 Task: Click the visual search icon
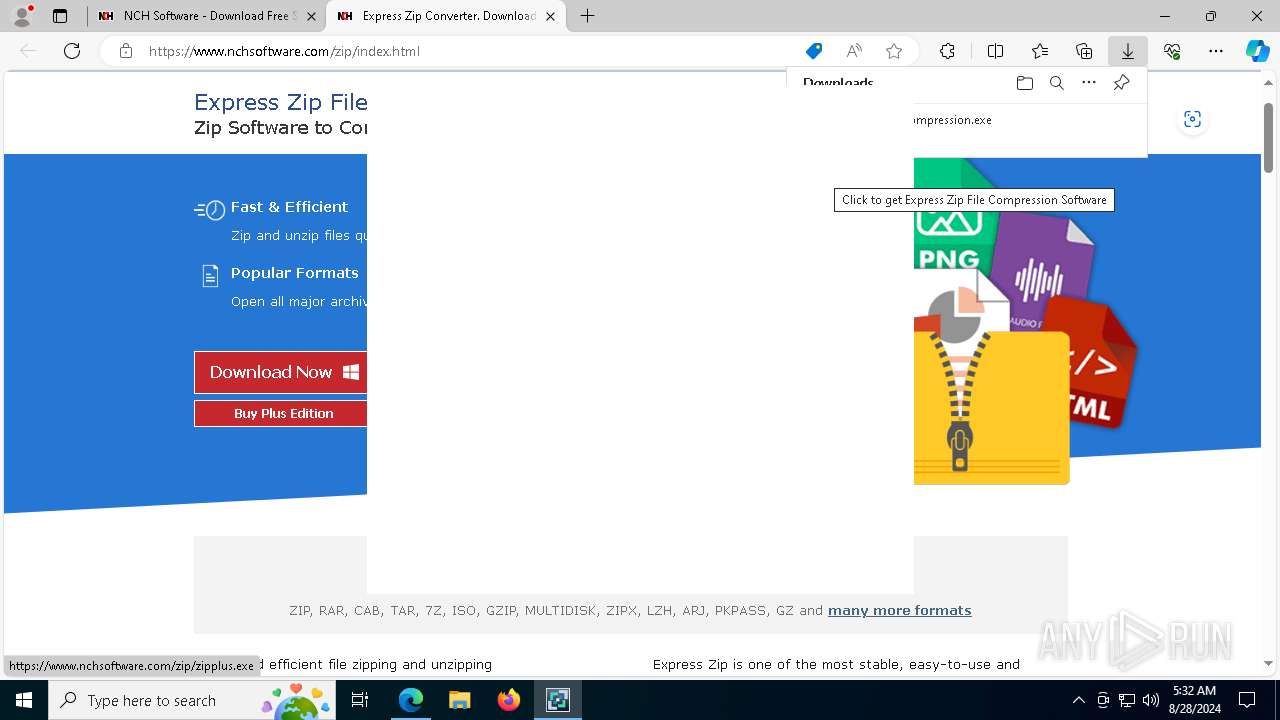[x=1192, y=119]
